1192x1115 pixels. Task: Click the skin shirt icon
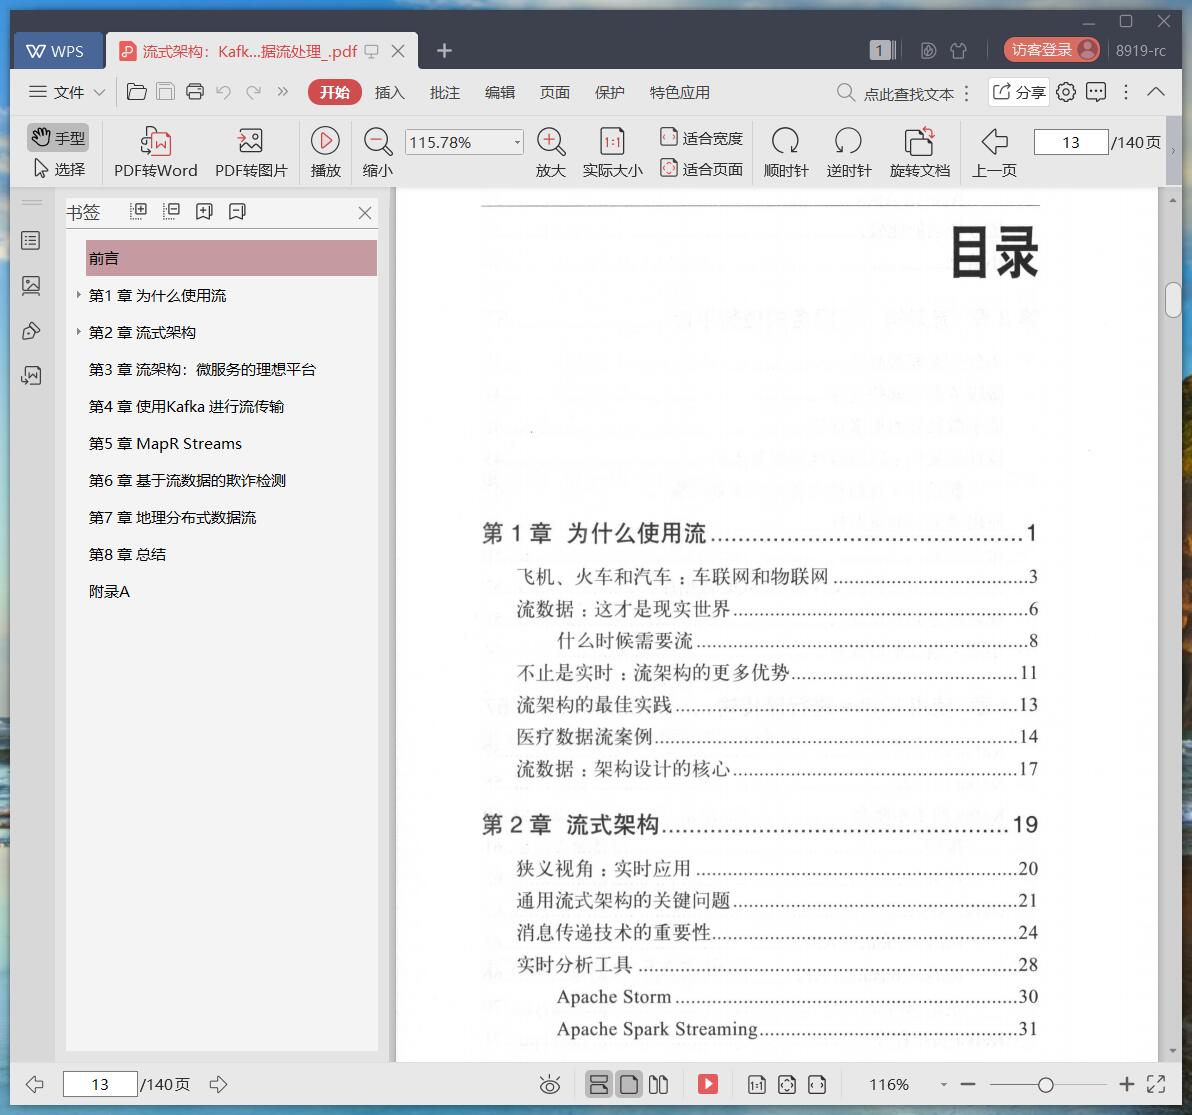click(x=959, y=50)
